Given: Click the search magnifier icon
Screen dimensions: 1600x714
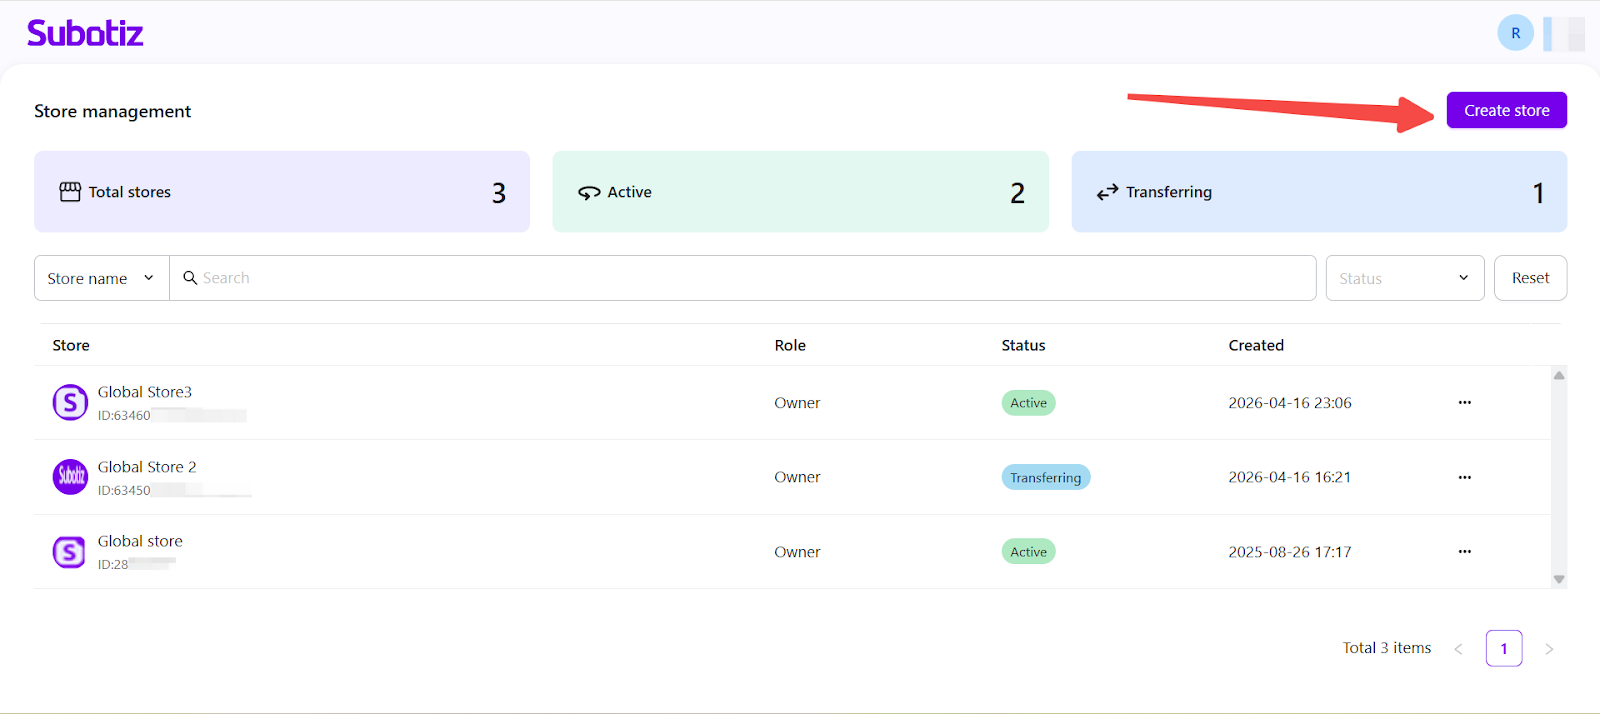Looking at the screenshot, I should coord(190,278).
